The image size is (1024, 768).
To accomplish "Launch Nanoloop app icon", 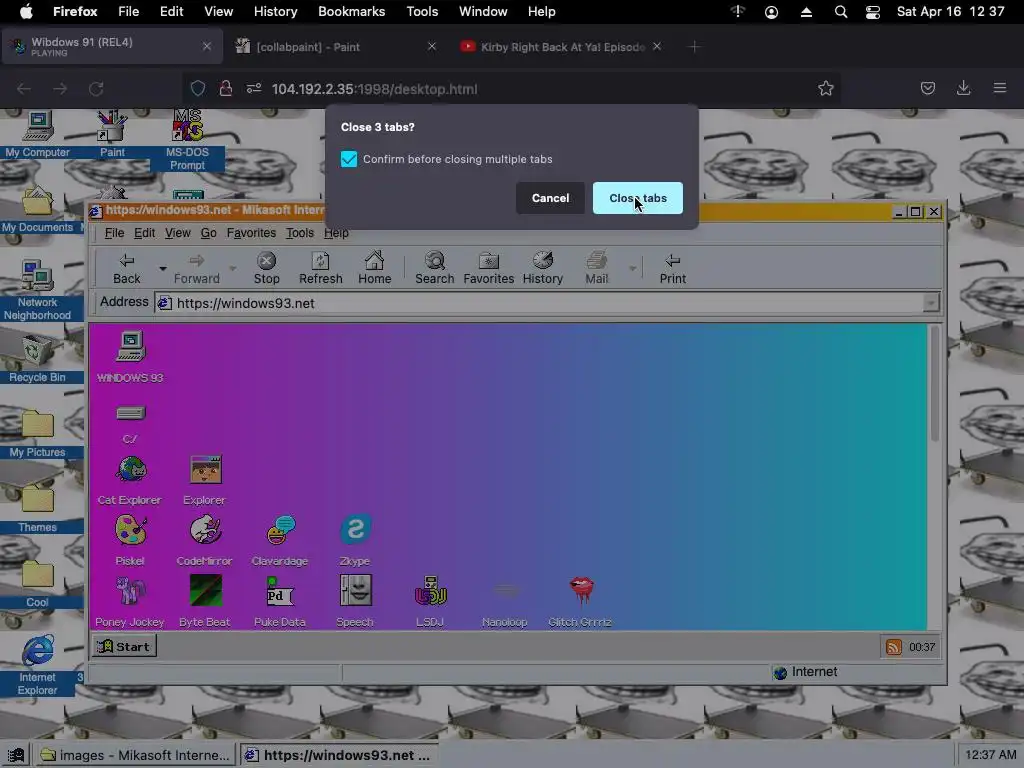I will pos(504,601).
